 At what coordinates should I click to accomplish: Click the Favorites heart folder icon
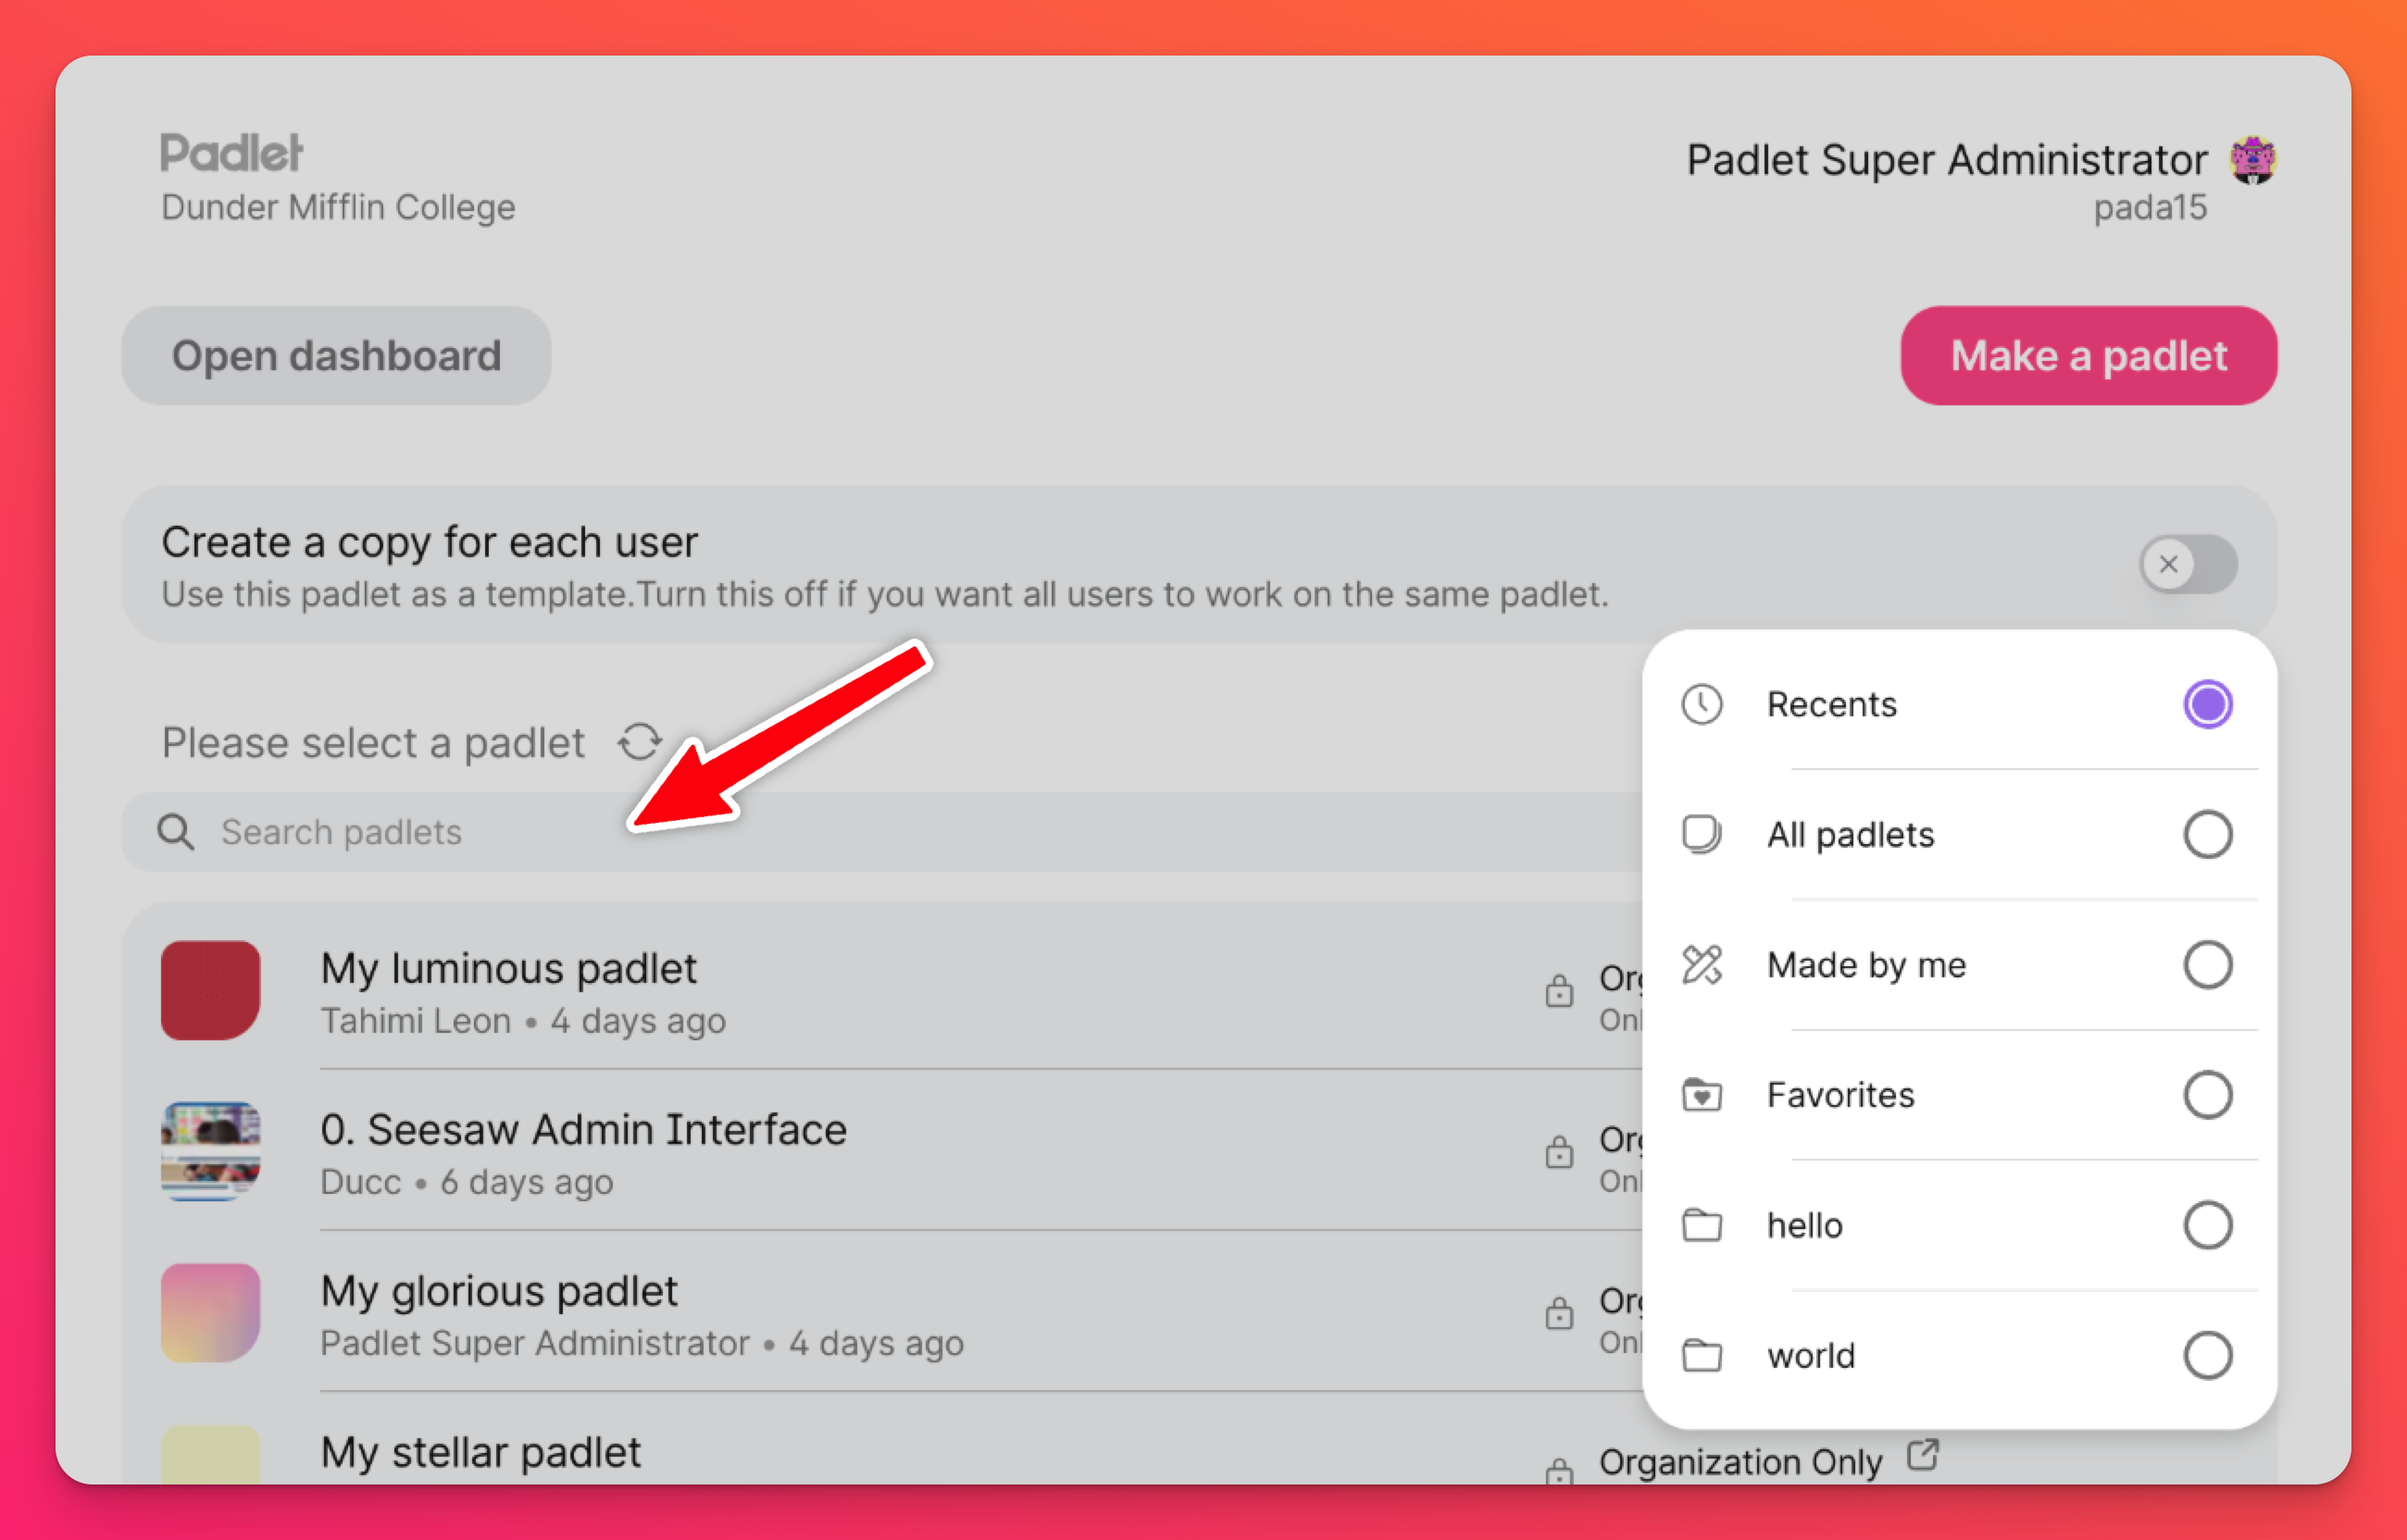click(x=1701, y=1095)
